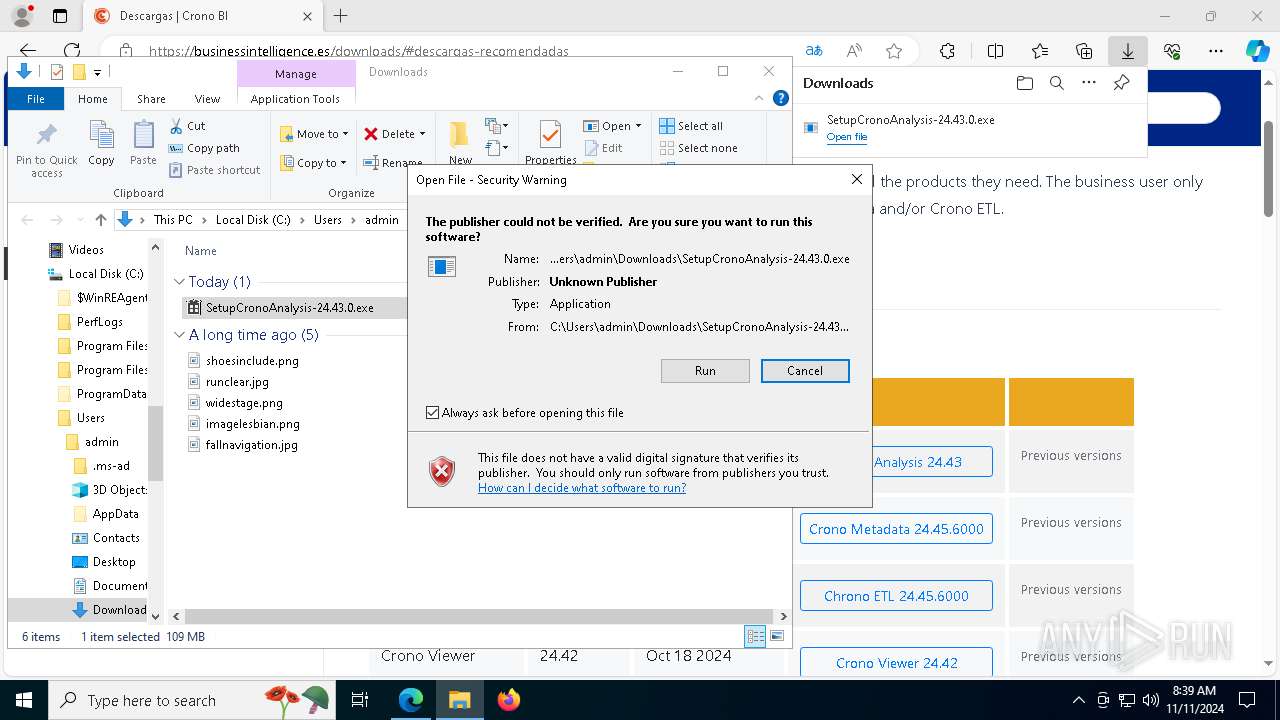Viewport: 1280px width, 720px height.
Task: Click Users in the Explorer breadcrumb path
Action: (x=328, y=220)
